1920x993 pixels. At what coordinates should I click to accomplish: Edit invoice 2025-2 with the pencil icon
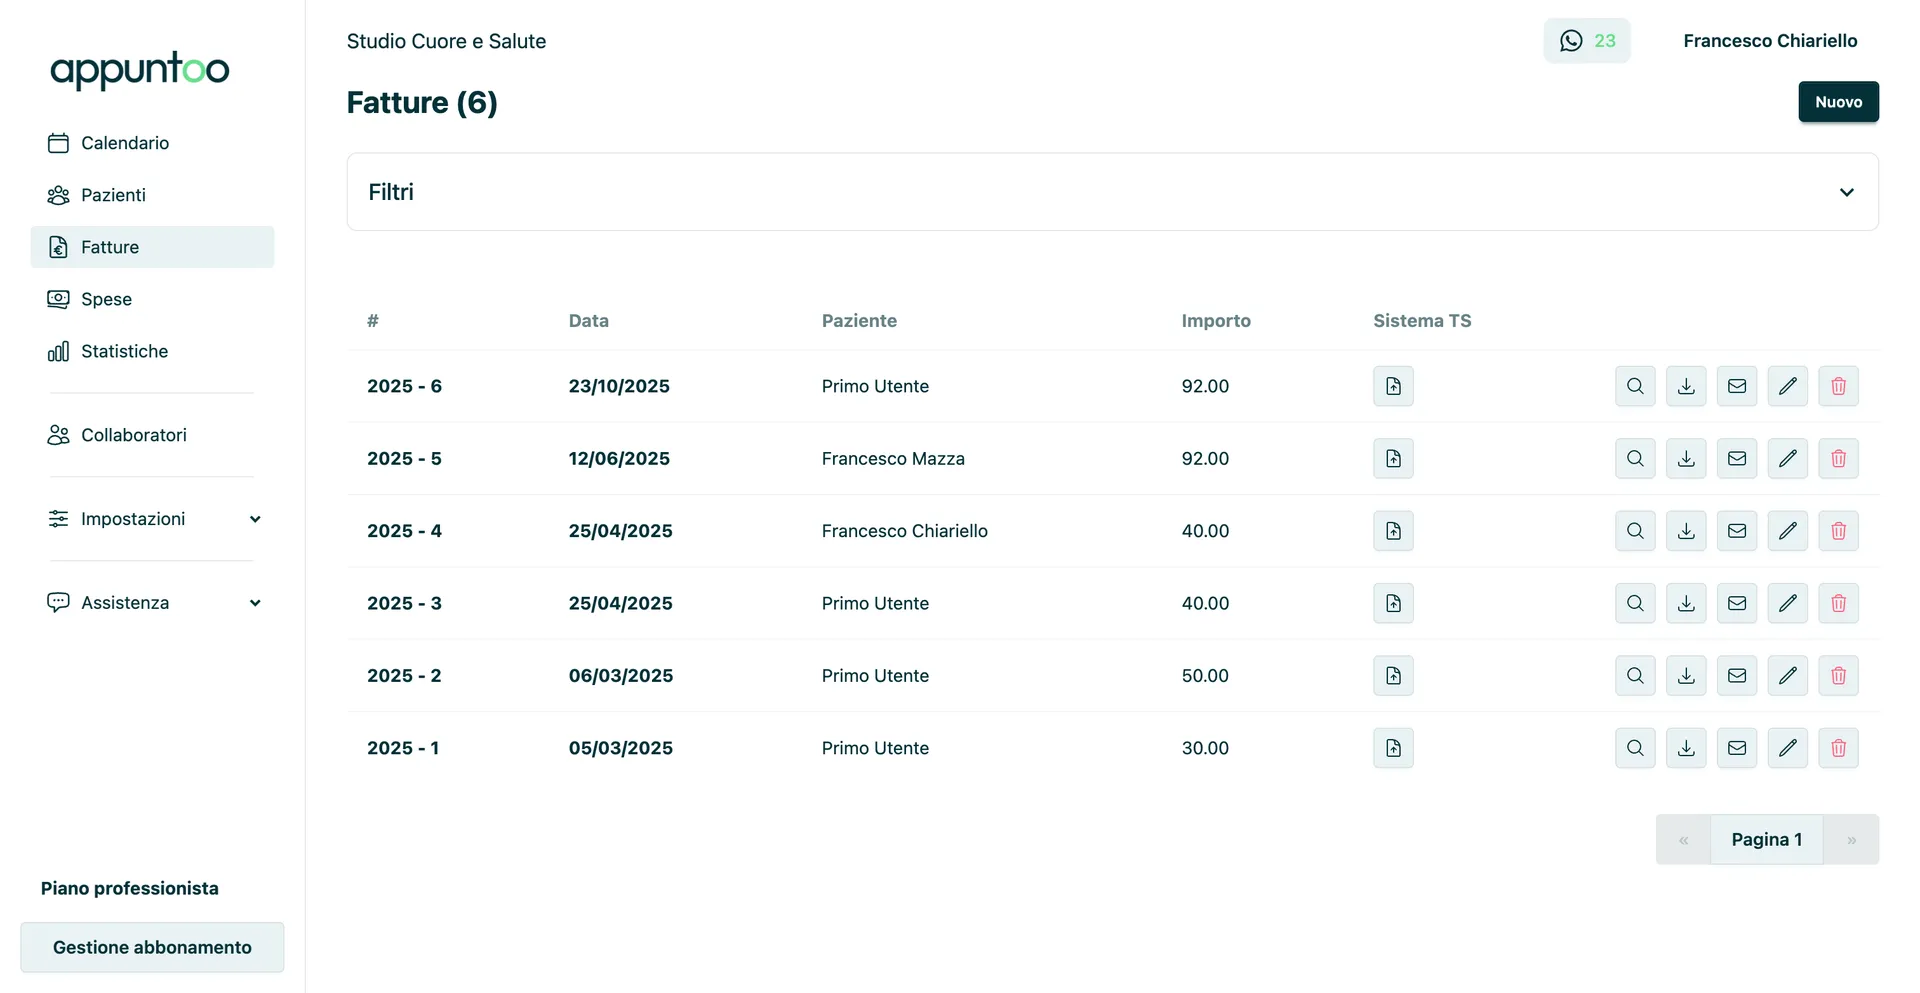[x=1788, y=675]
